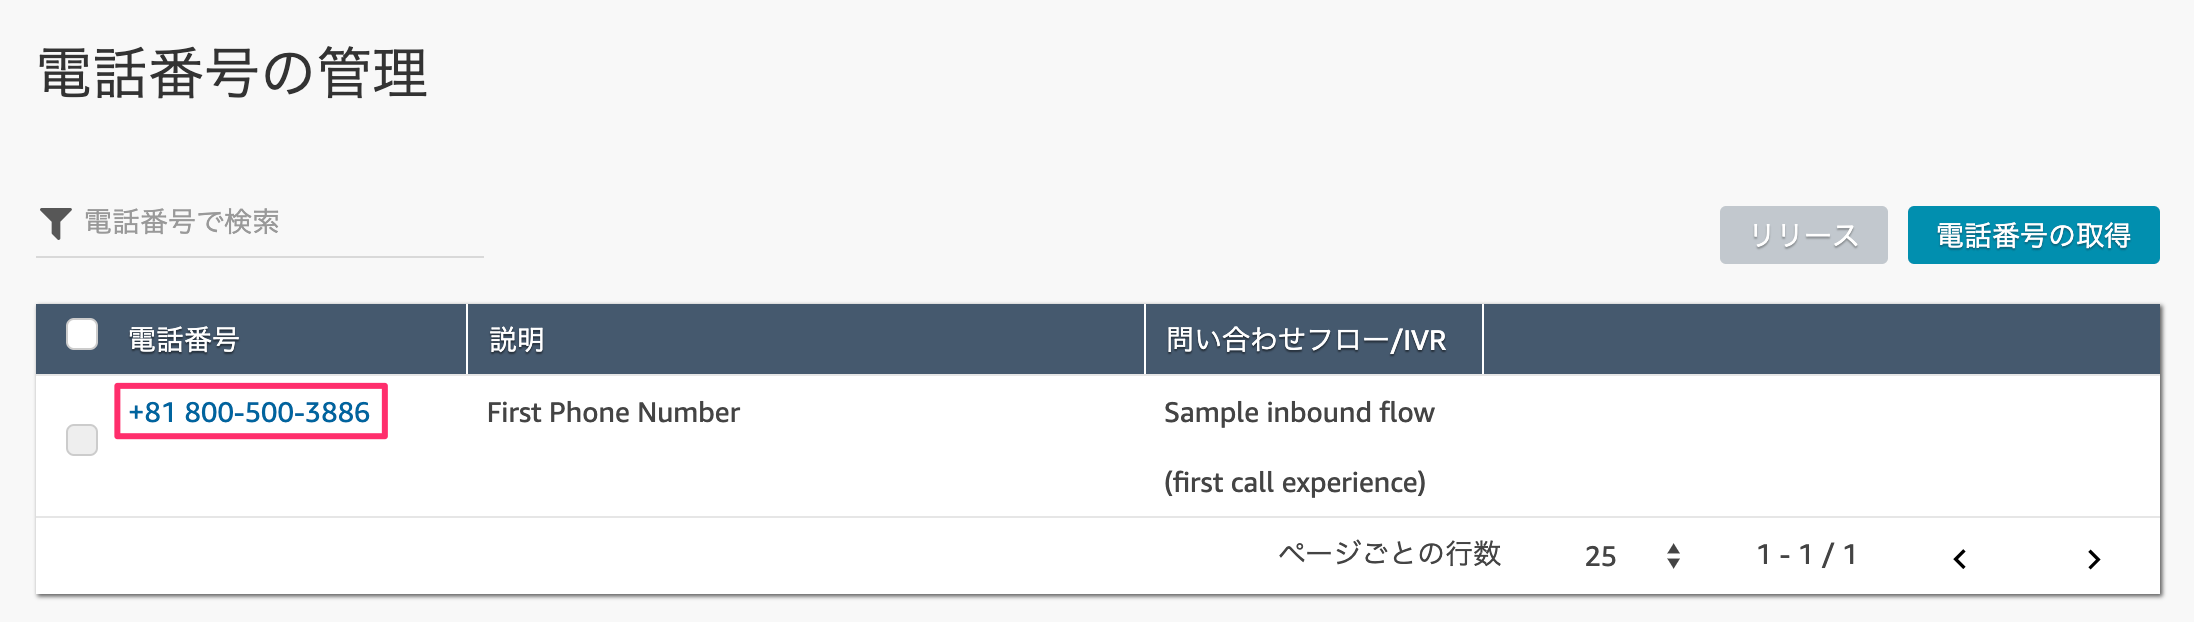Check the box for the +81 800-500-3886 row
2194x622 pixels.
pos(82,440)
